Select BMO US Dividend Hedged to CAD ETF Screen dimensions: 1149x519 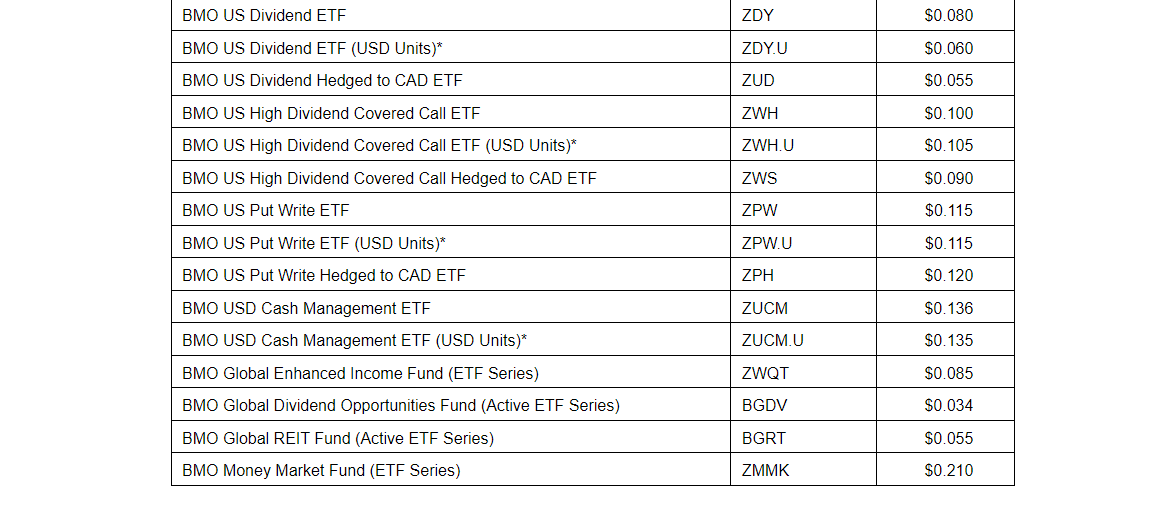322,81
